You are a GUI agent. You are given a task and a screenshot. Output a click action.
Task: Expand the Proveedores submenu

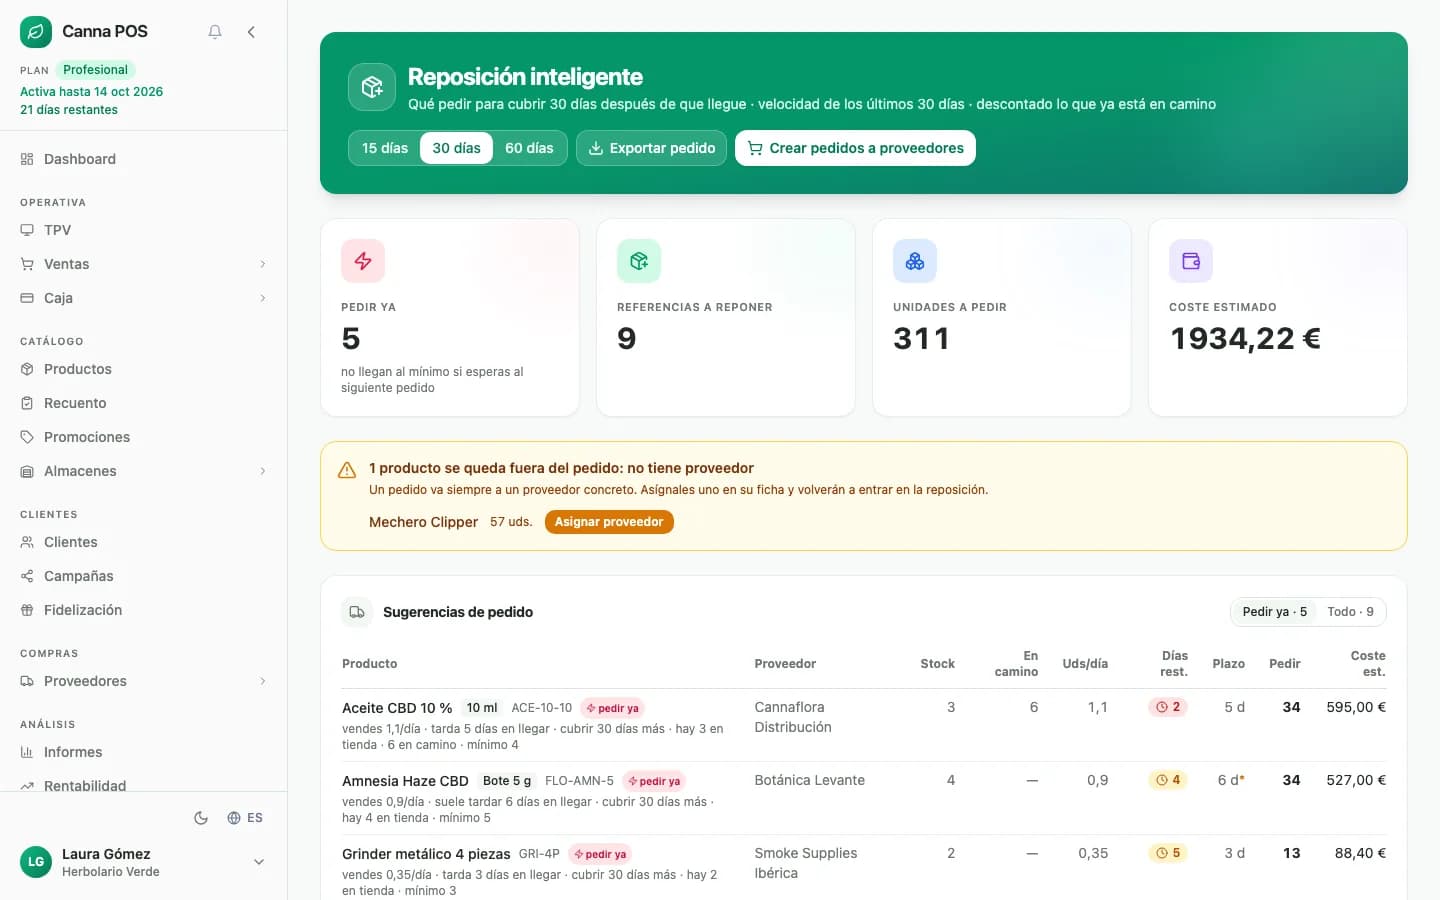144,681
